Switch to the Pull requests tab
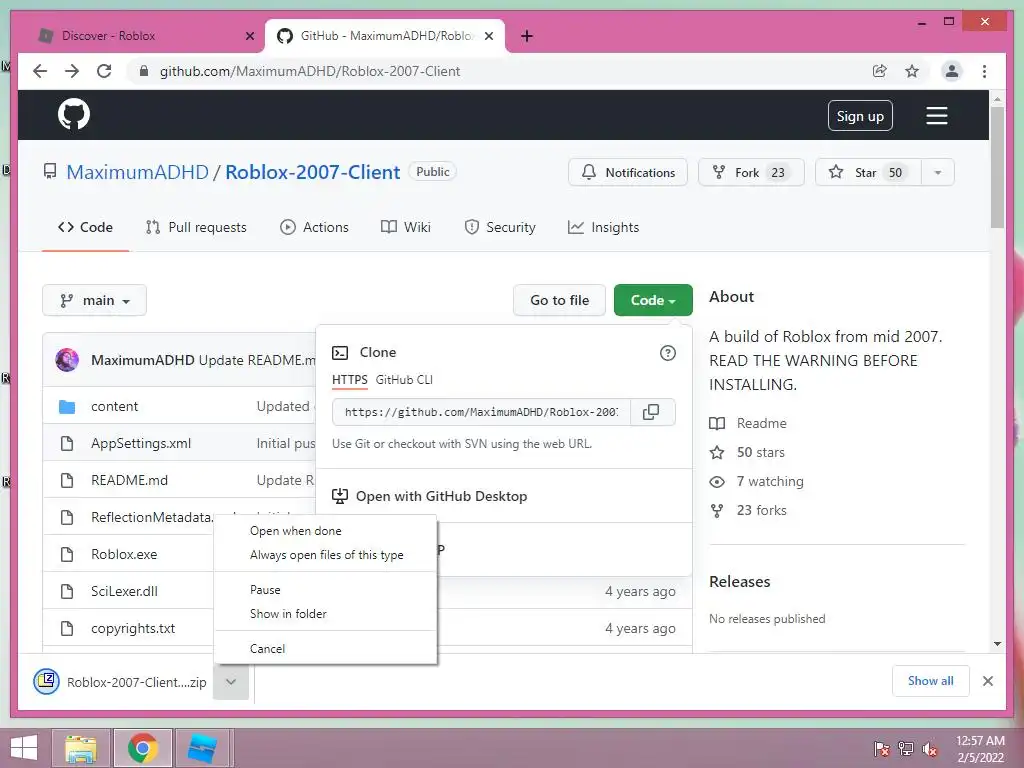The height and width of the screenshot is (768, 1024). click(196, 227)
